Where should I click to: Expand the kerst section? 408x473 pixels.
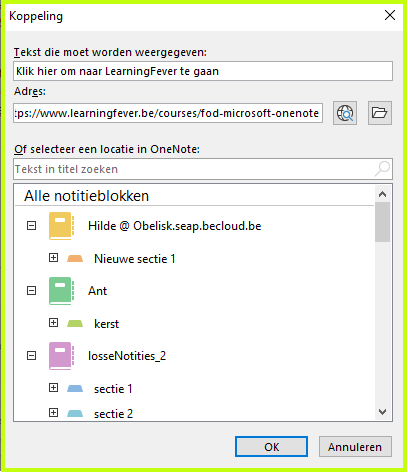[53, 323]
